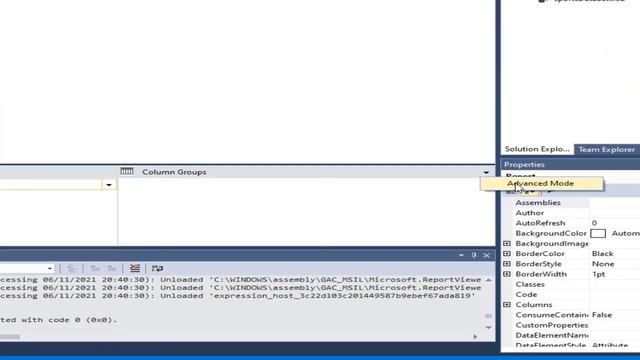Click Output scrollbar up arrow
This screenshot has width=640, height=360.
(x=489, y=280)
